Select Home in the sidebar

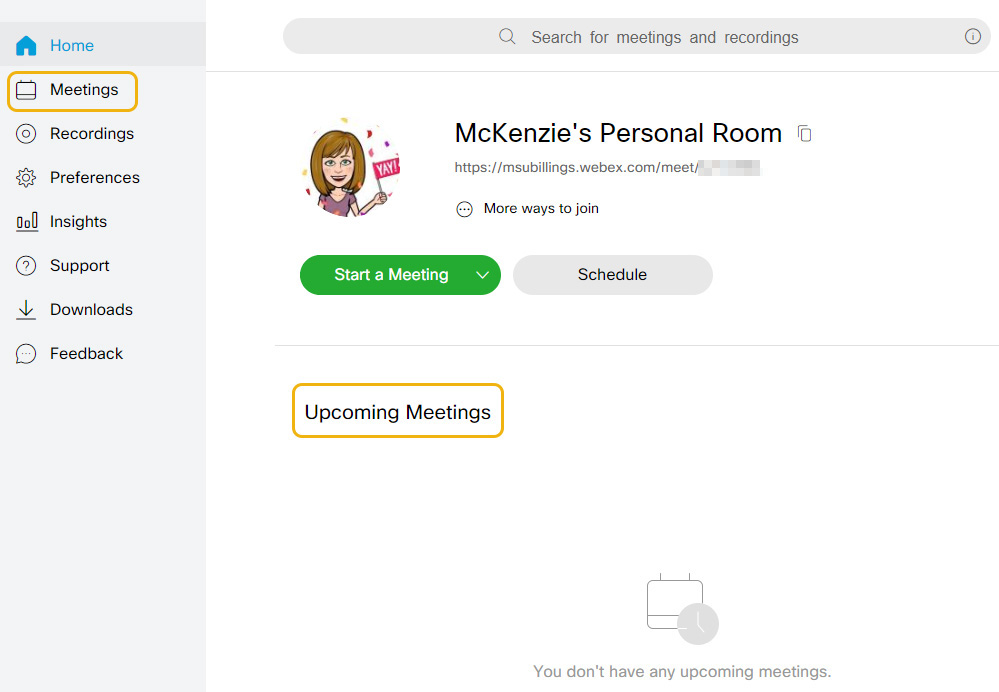(x=71, y=45)
